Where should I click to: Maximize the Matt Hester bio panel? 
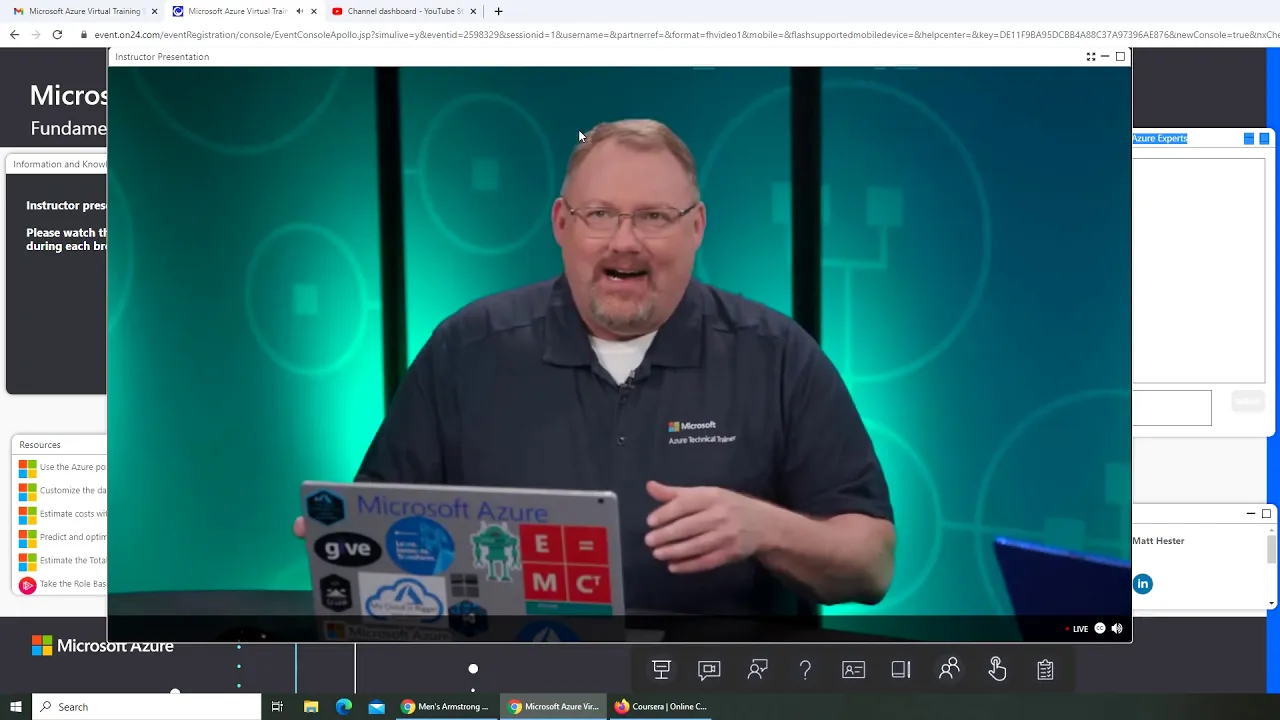(x=1266, y=514)
